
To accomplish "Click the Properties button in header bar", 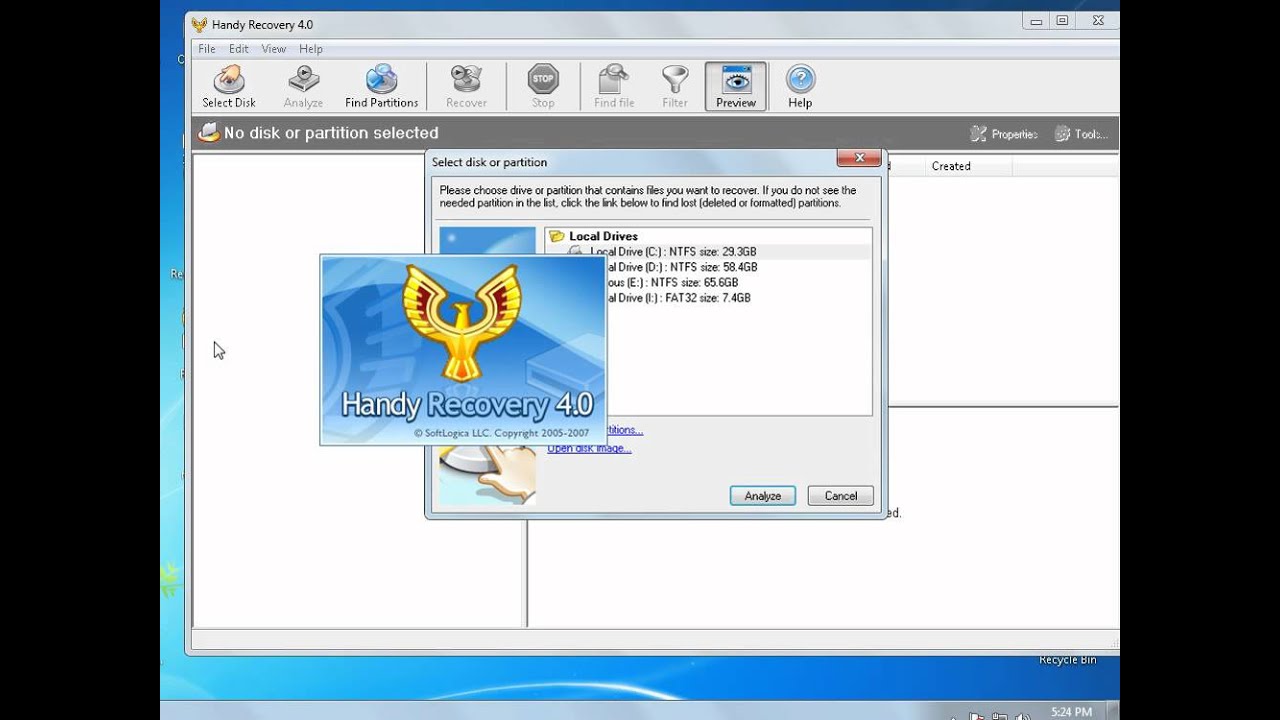I will 1004,134.
